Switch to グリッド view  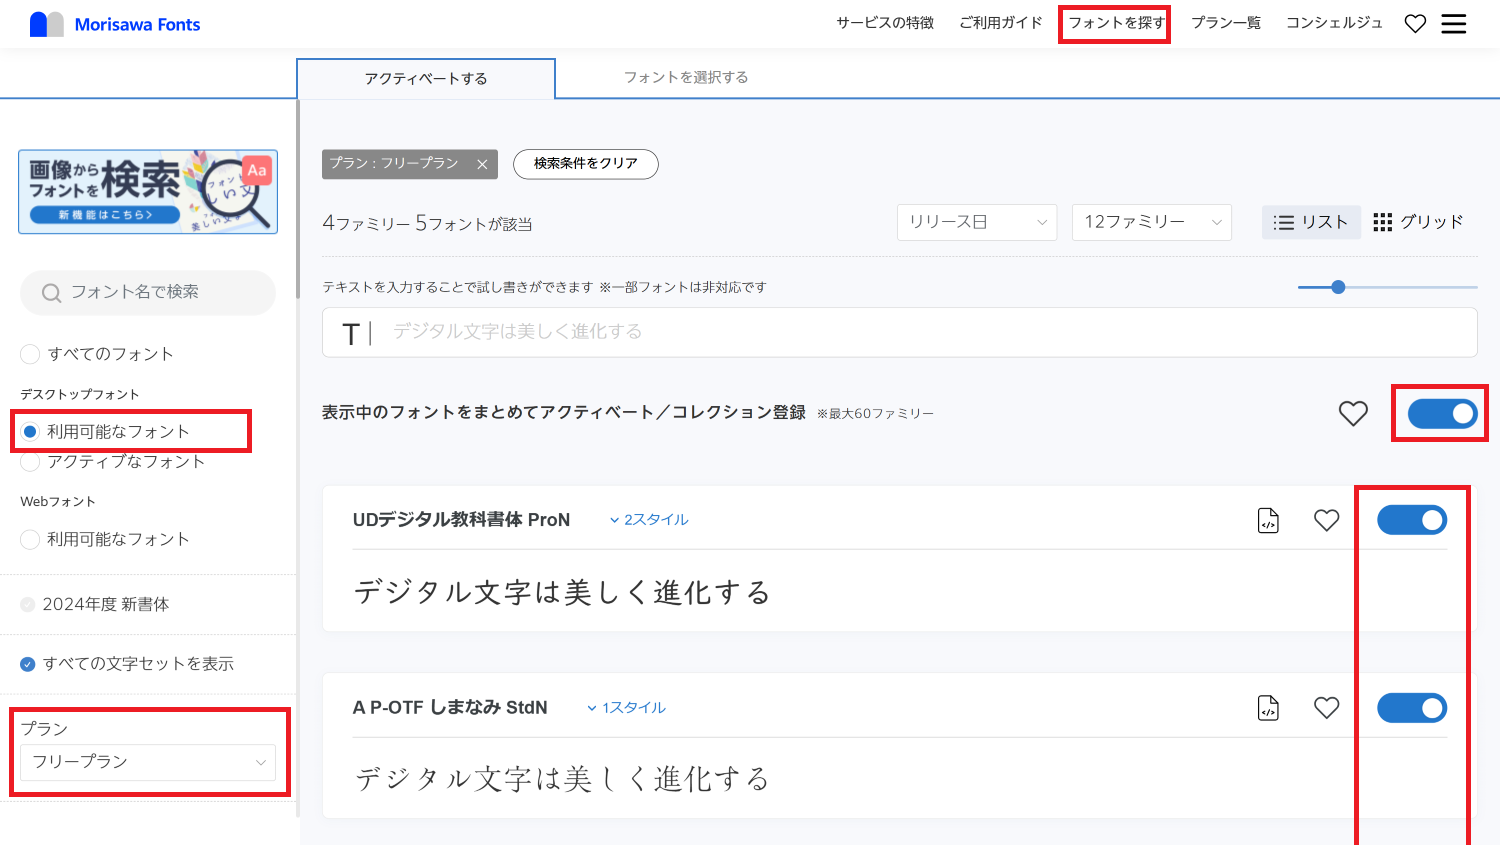click(x=1418, y=222)
